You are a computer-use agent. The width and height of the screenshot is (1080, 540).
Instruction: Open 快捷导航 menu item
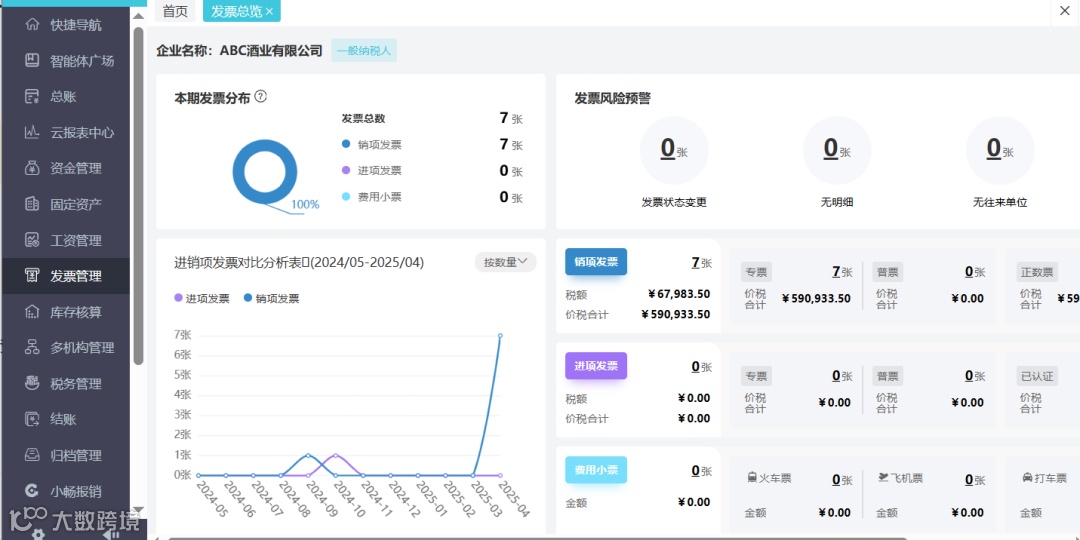click(x=66, y=25)
